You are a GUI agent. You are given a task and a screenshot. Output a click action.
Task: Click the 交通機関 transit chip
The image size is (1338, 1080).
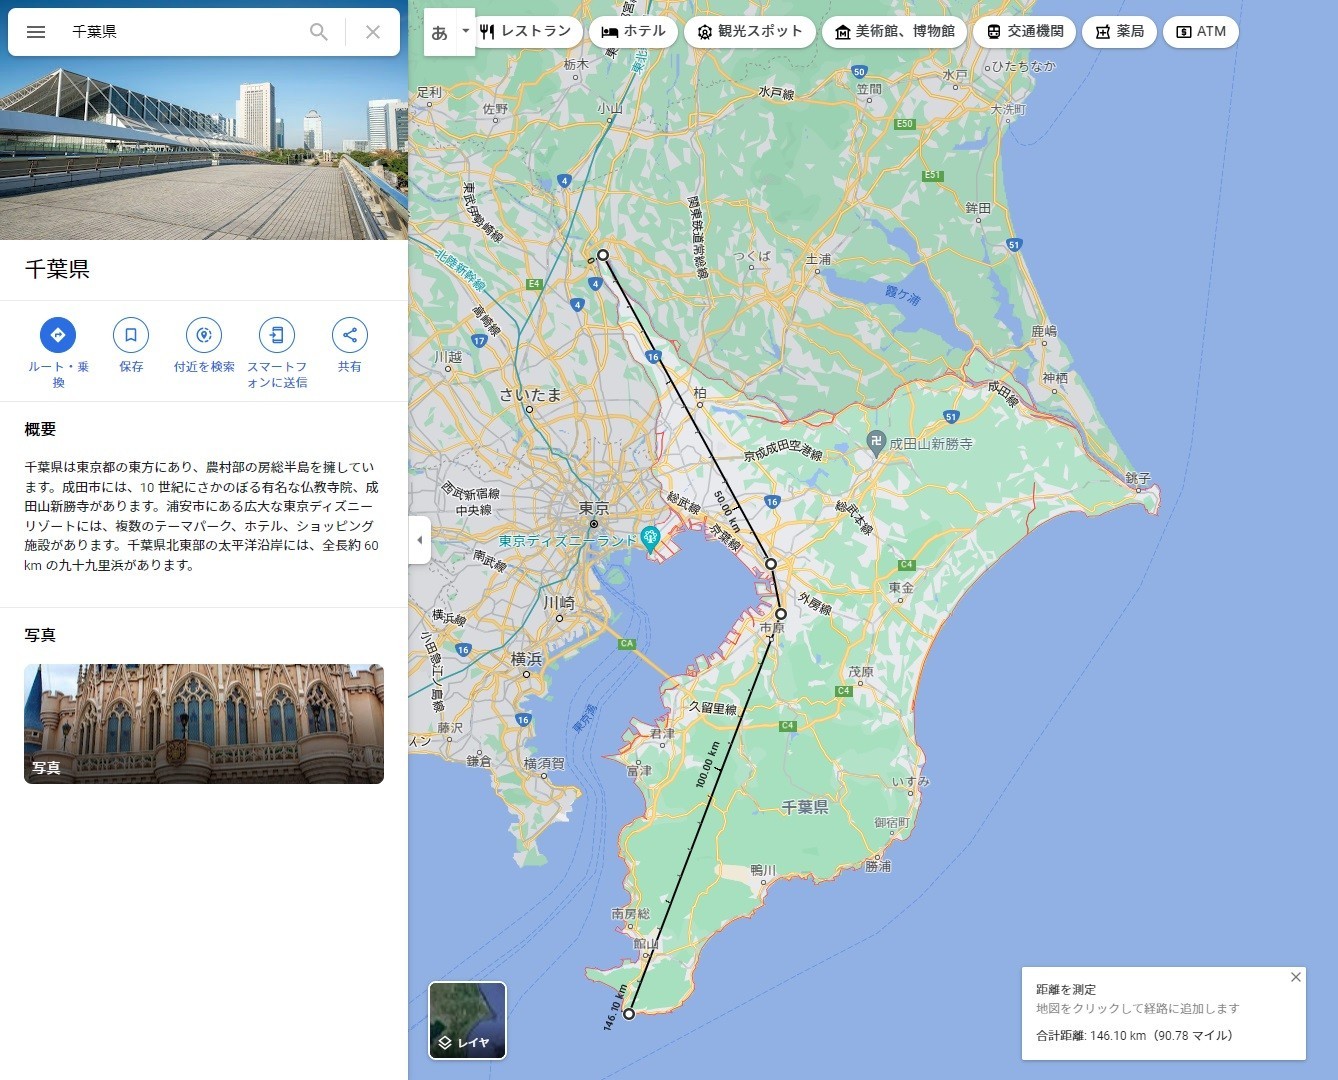click(x=1024, y=32)
